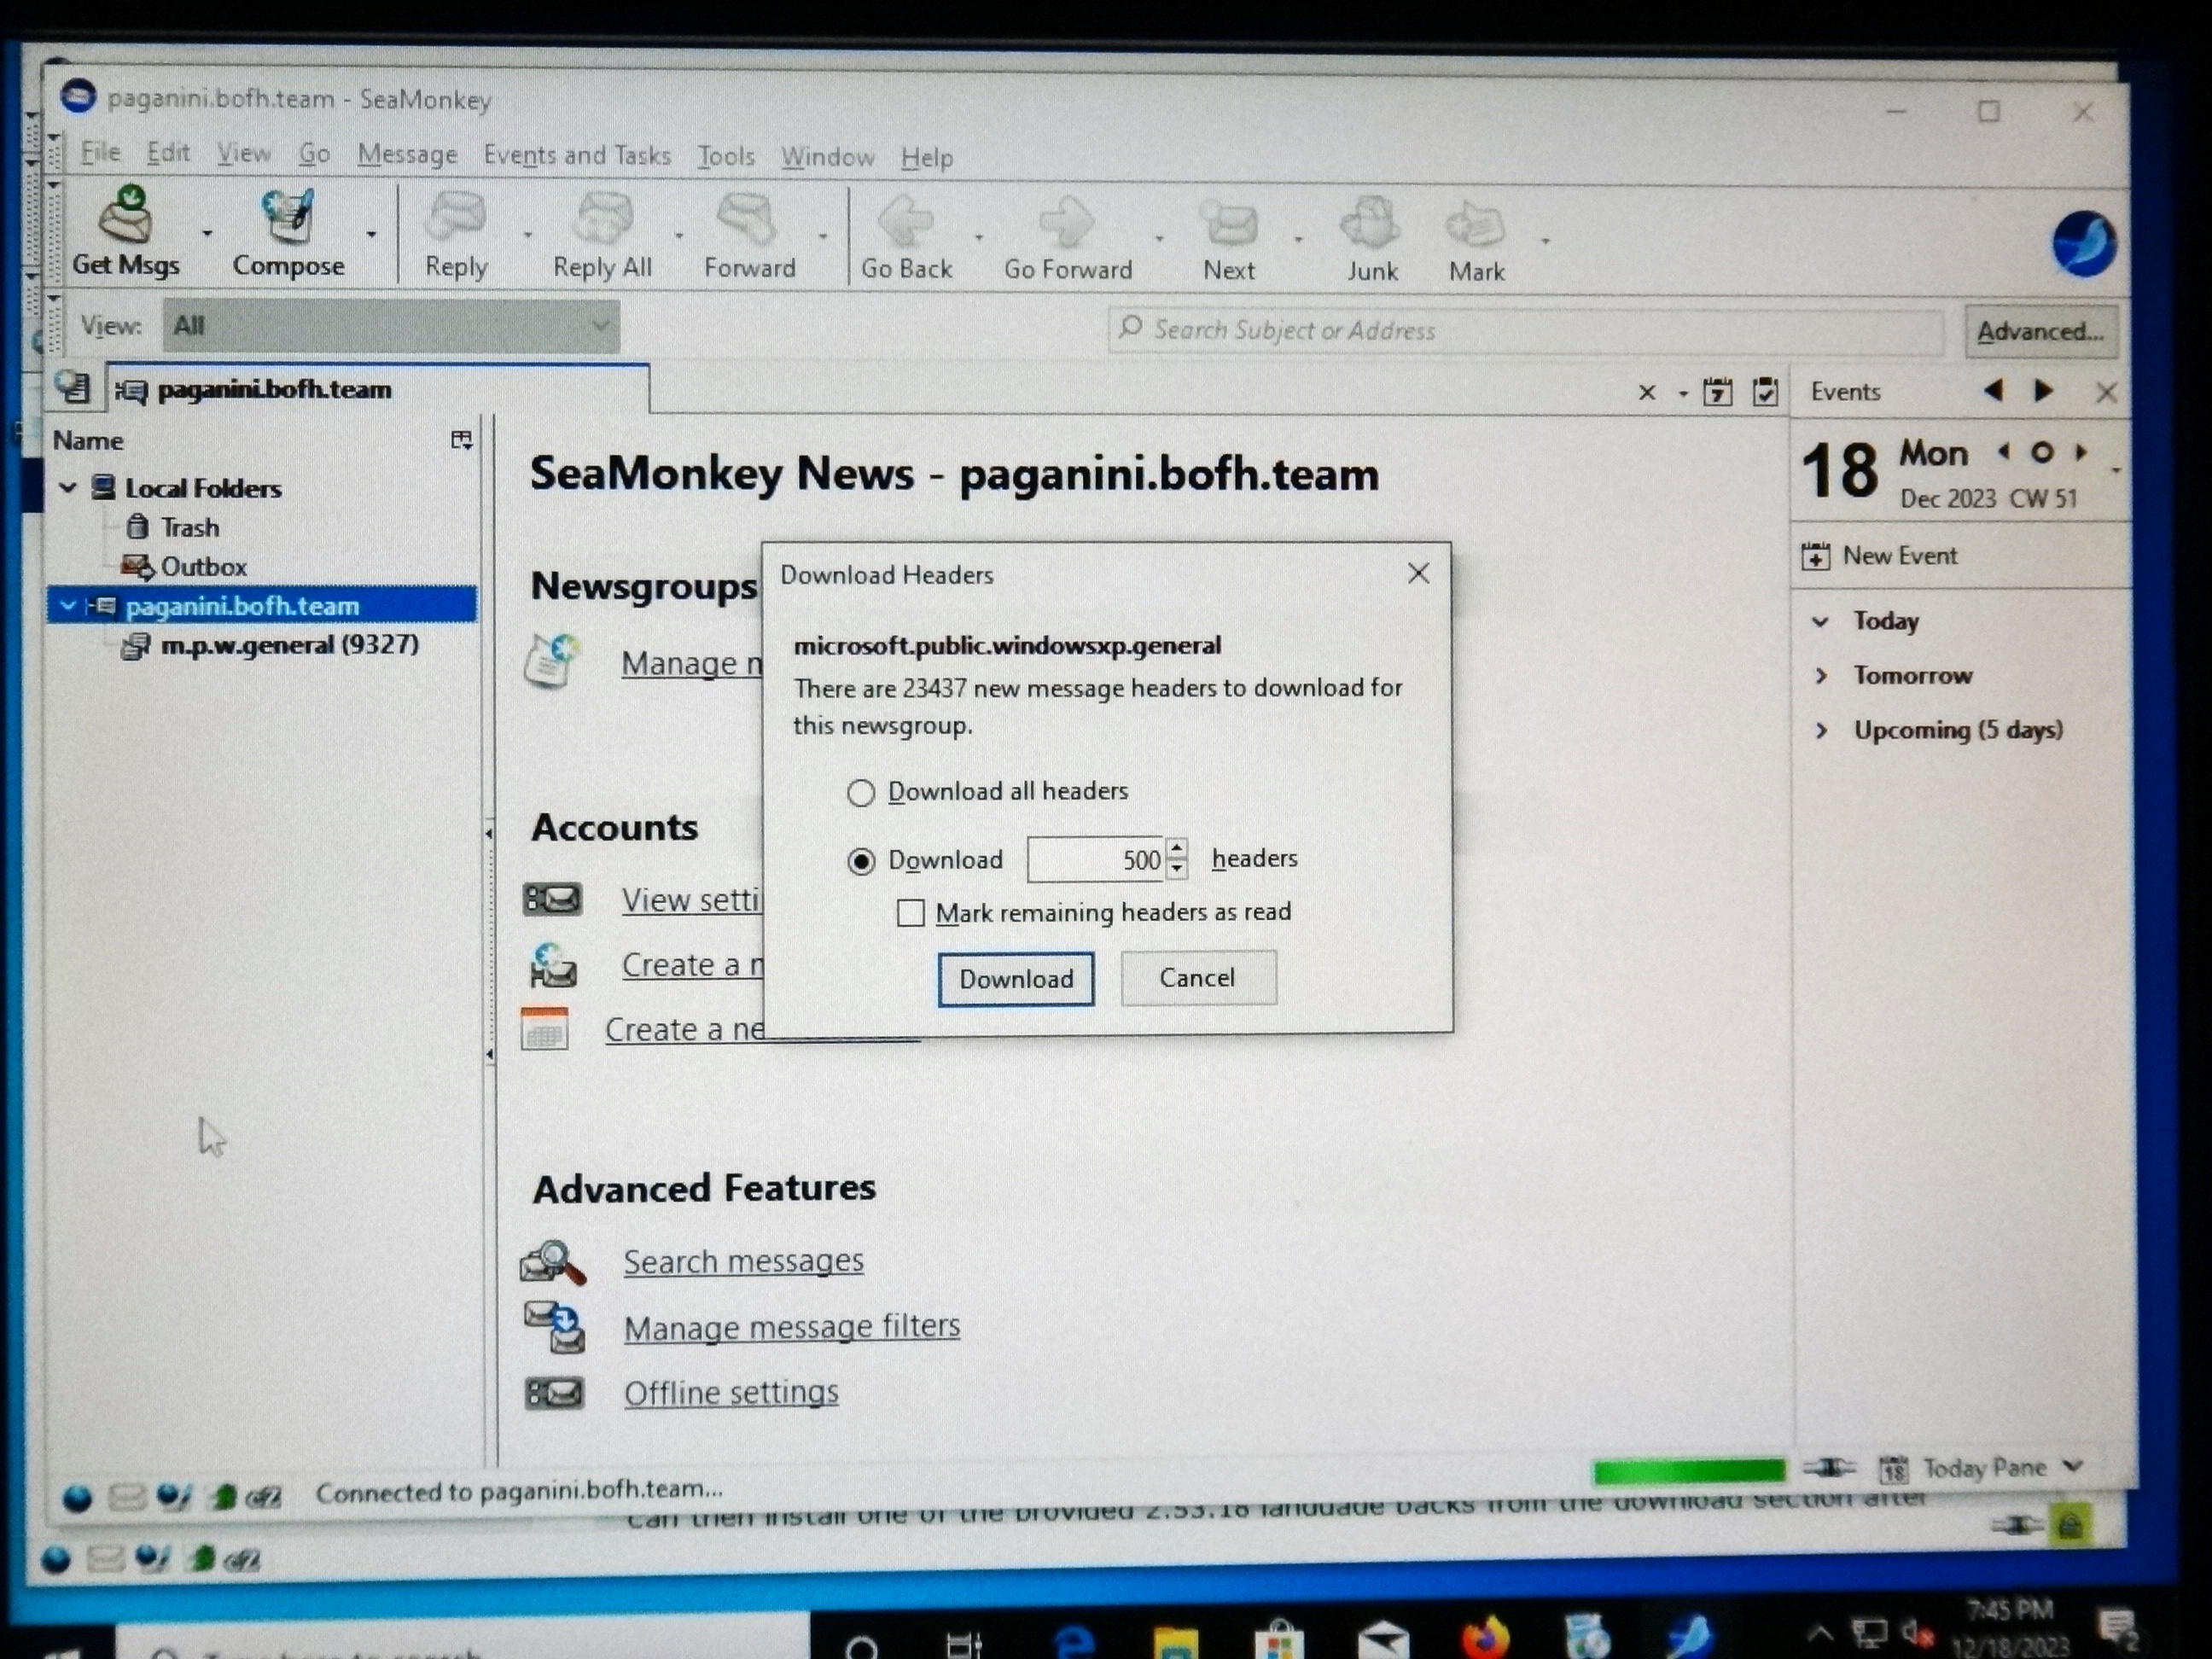This screenshot has height=1659, width=2212.
Task: Increase the header count spinner
Action: [x=1177, y=849]
